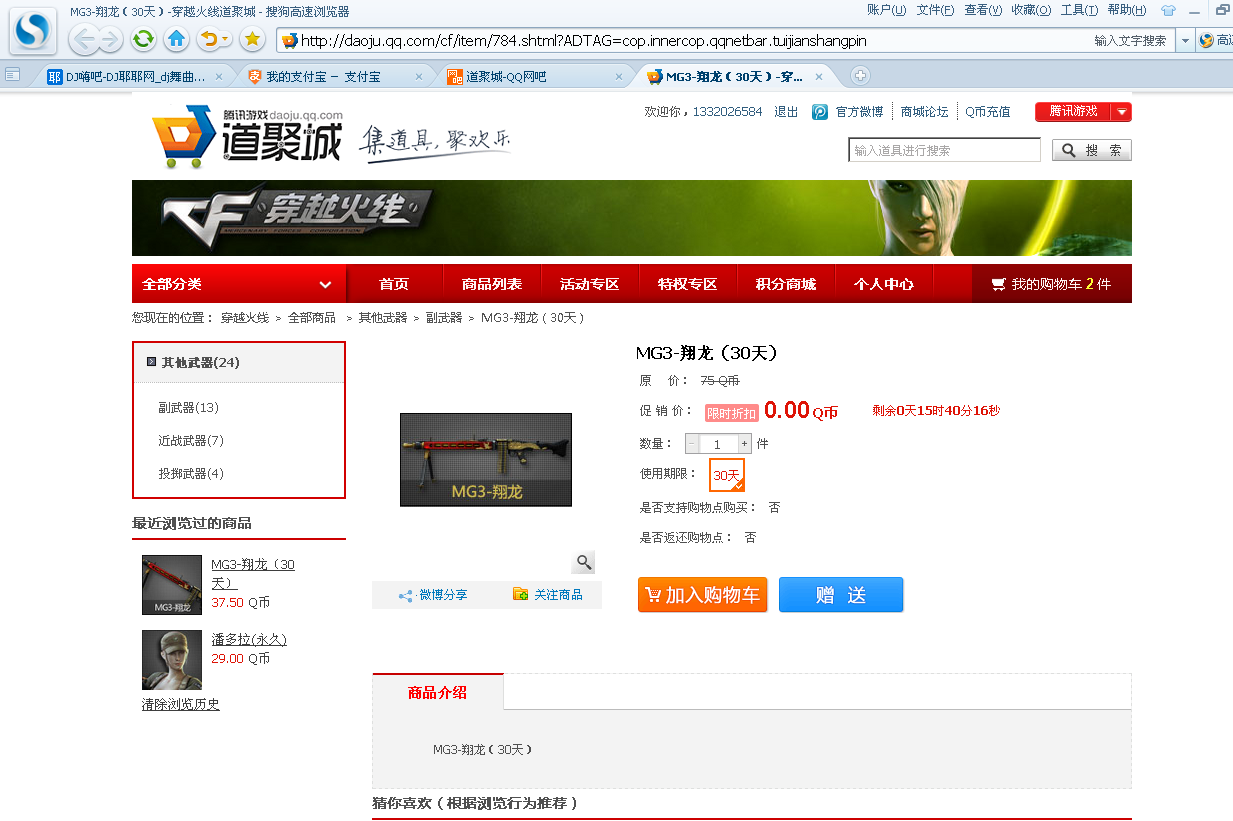1233x821 pixels.
Task: Click the 搜索 button
Action: [x=1092, y=150]
